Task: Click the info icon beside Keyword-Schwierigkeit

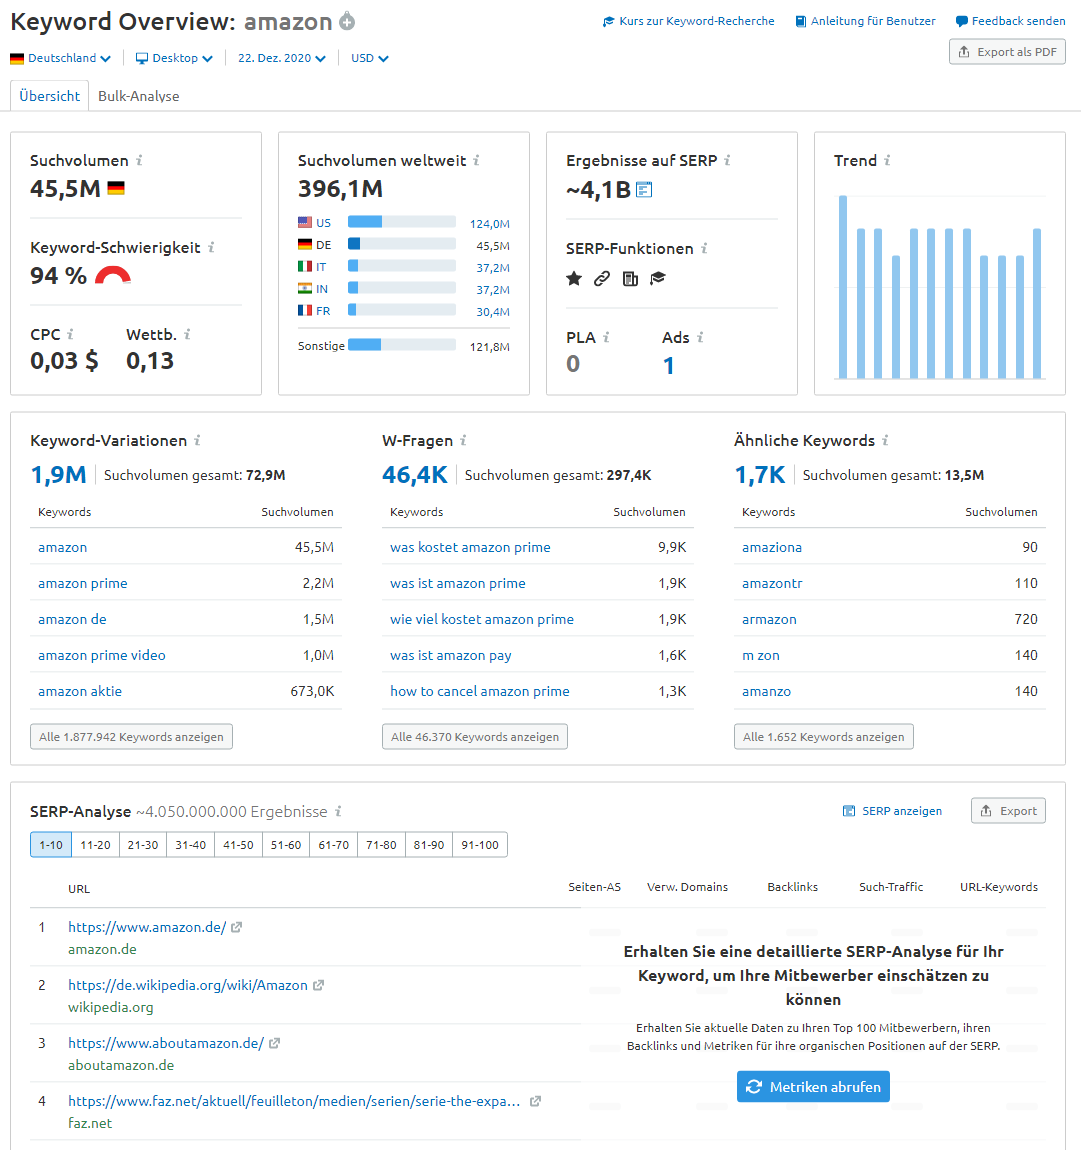Action: pyautogui.click(x=211, y=247)
